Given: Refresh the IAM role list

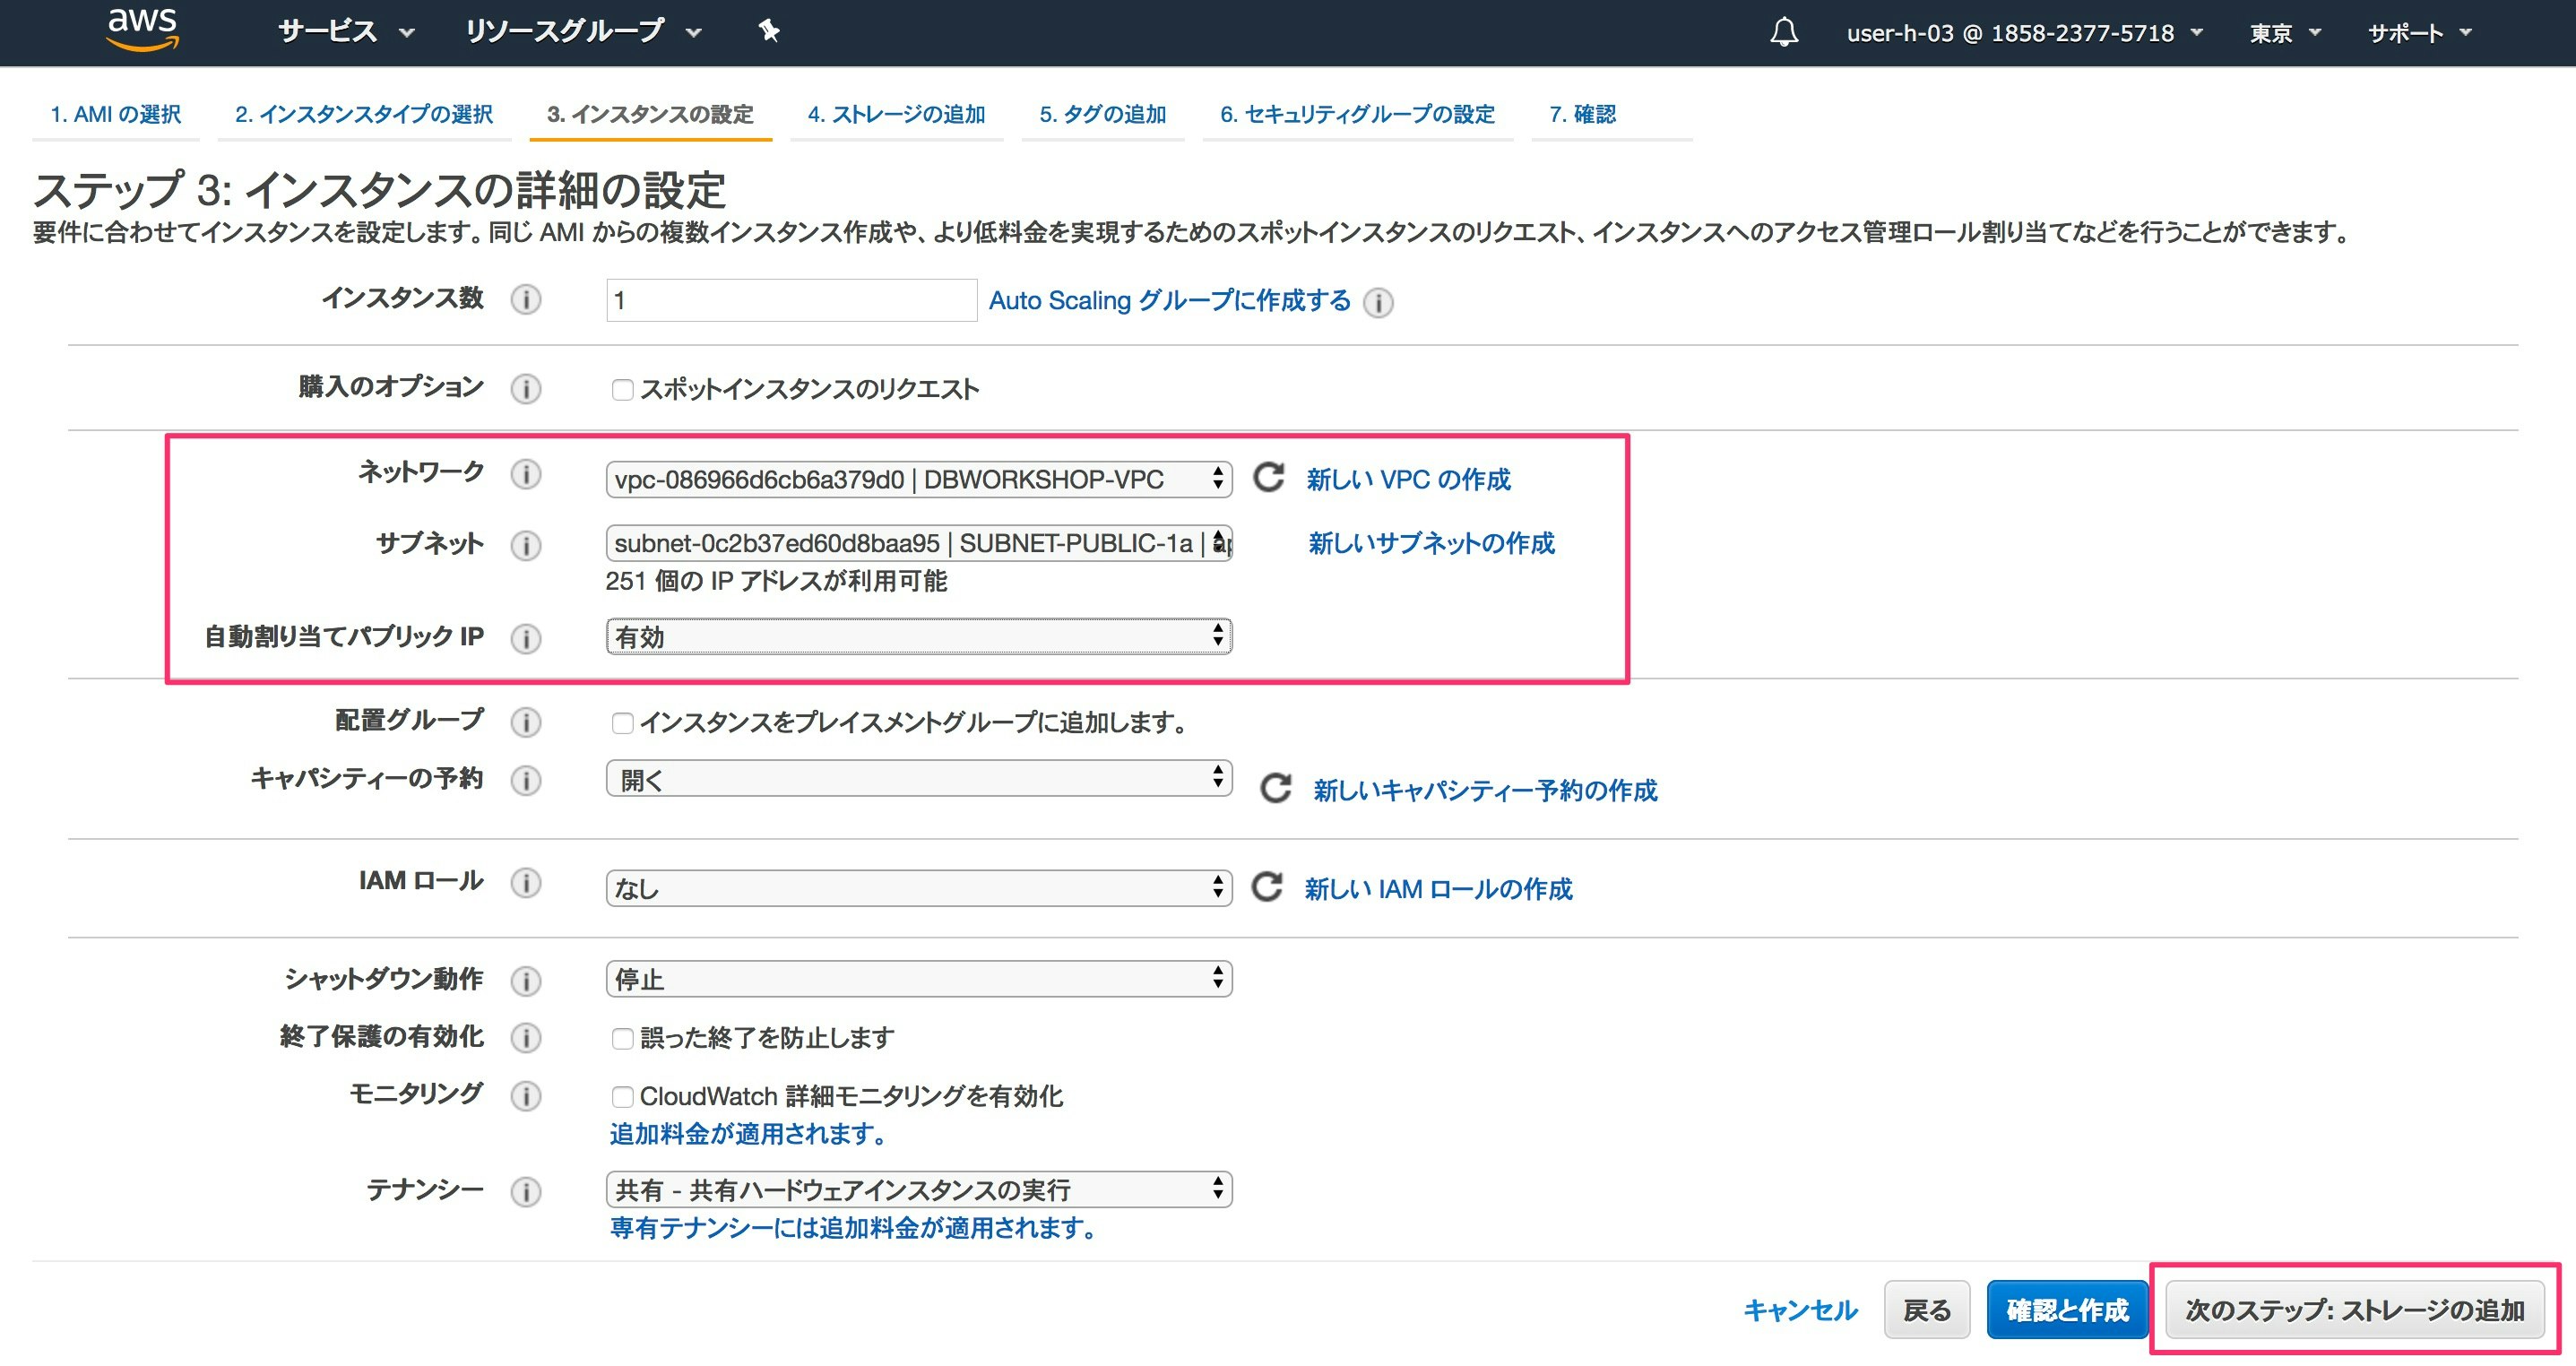Looking at the screenshot, I should [x=1267, y=887].
